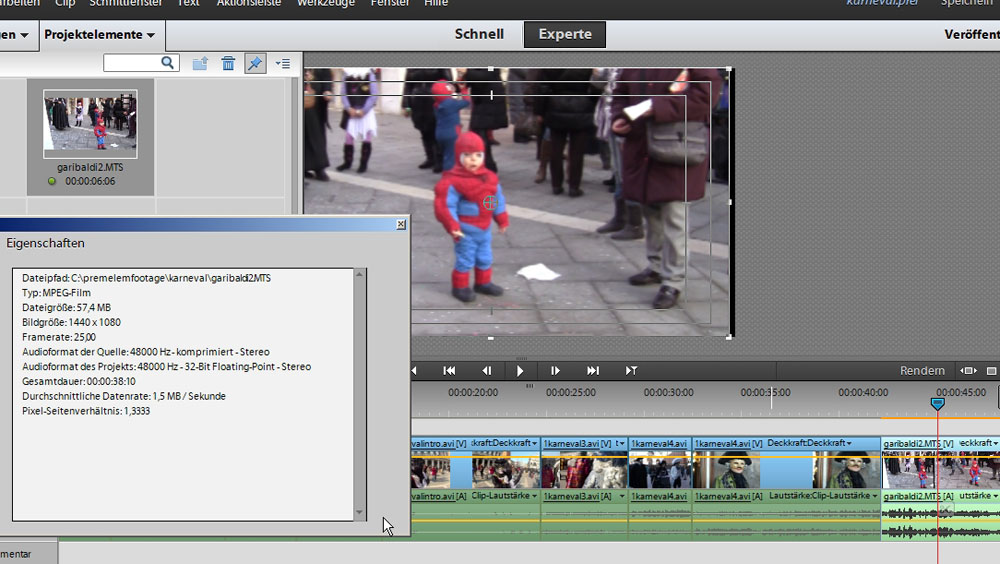Click the play-to-marker icon after next edit

[x=631, y=371]
